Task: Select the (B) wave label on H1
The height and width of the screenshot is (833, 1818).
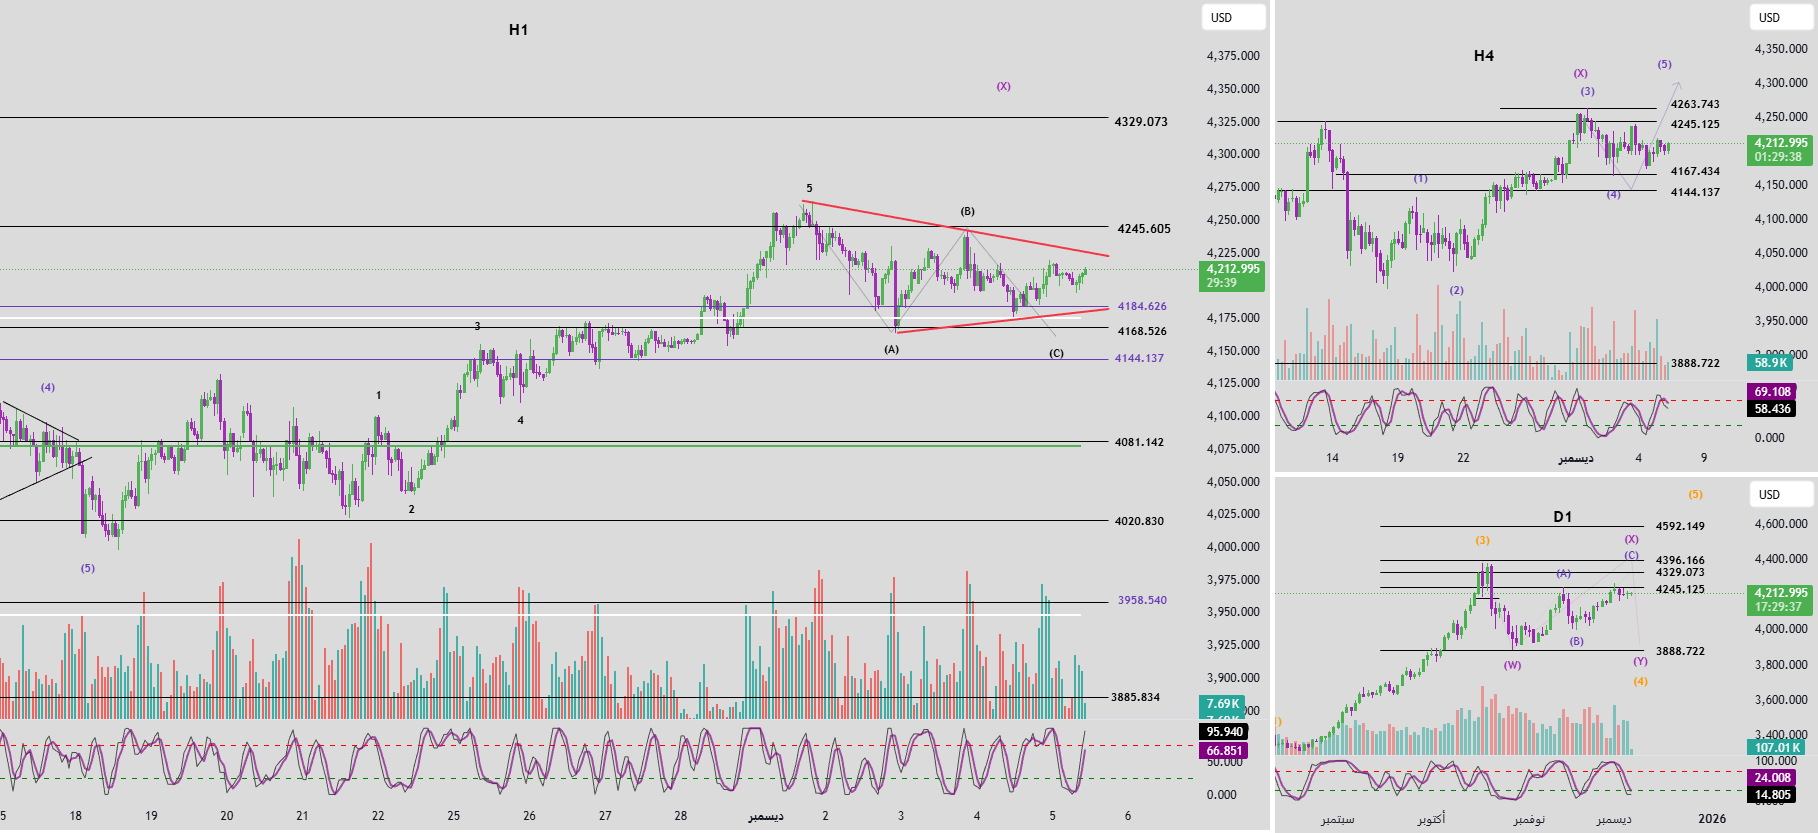Action: 967,211
